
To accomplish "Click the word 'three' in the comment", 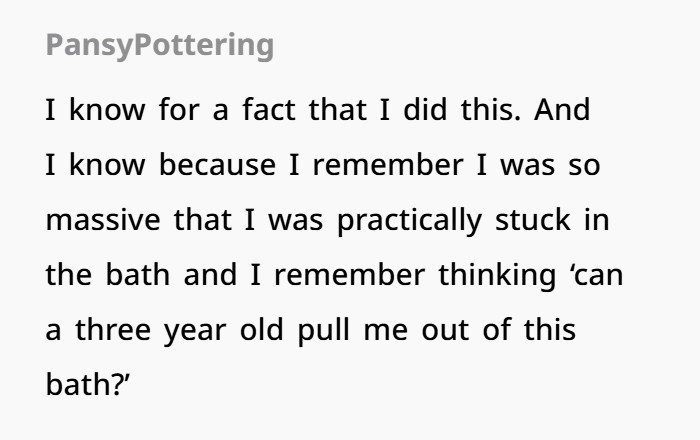I will 113,330.
